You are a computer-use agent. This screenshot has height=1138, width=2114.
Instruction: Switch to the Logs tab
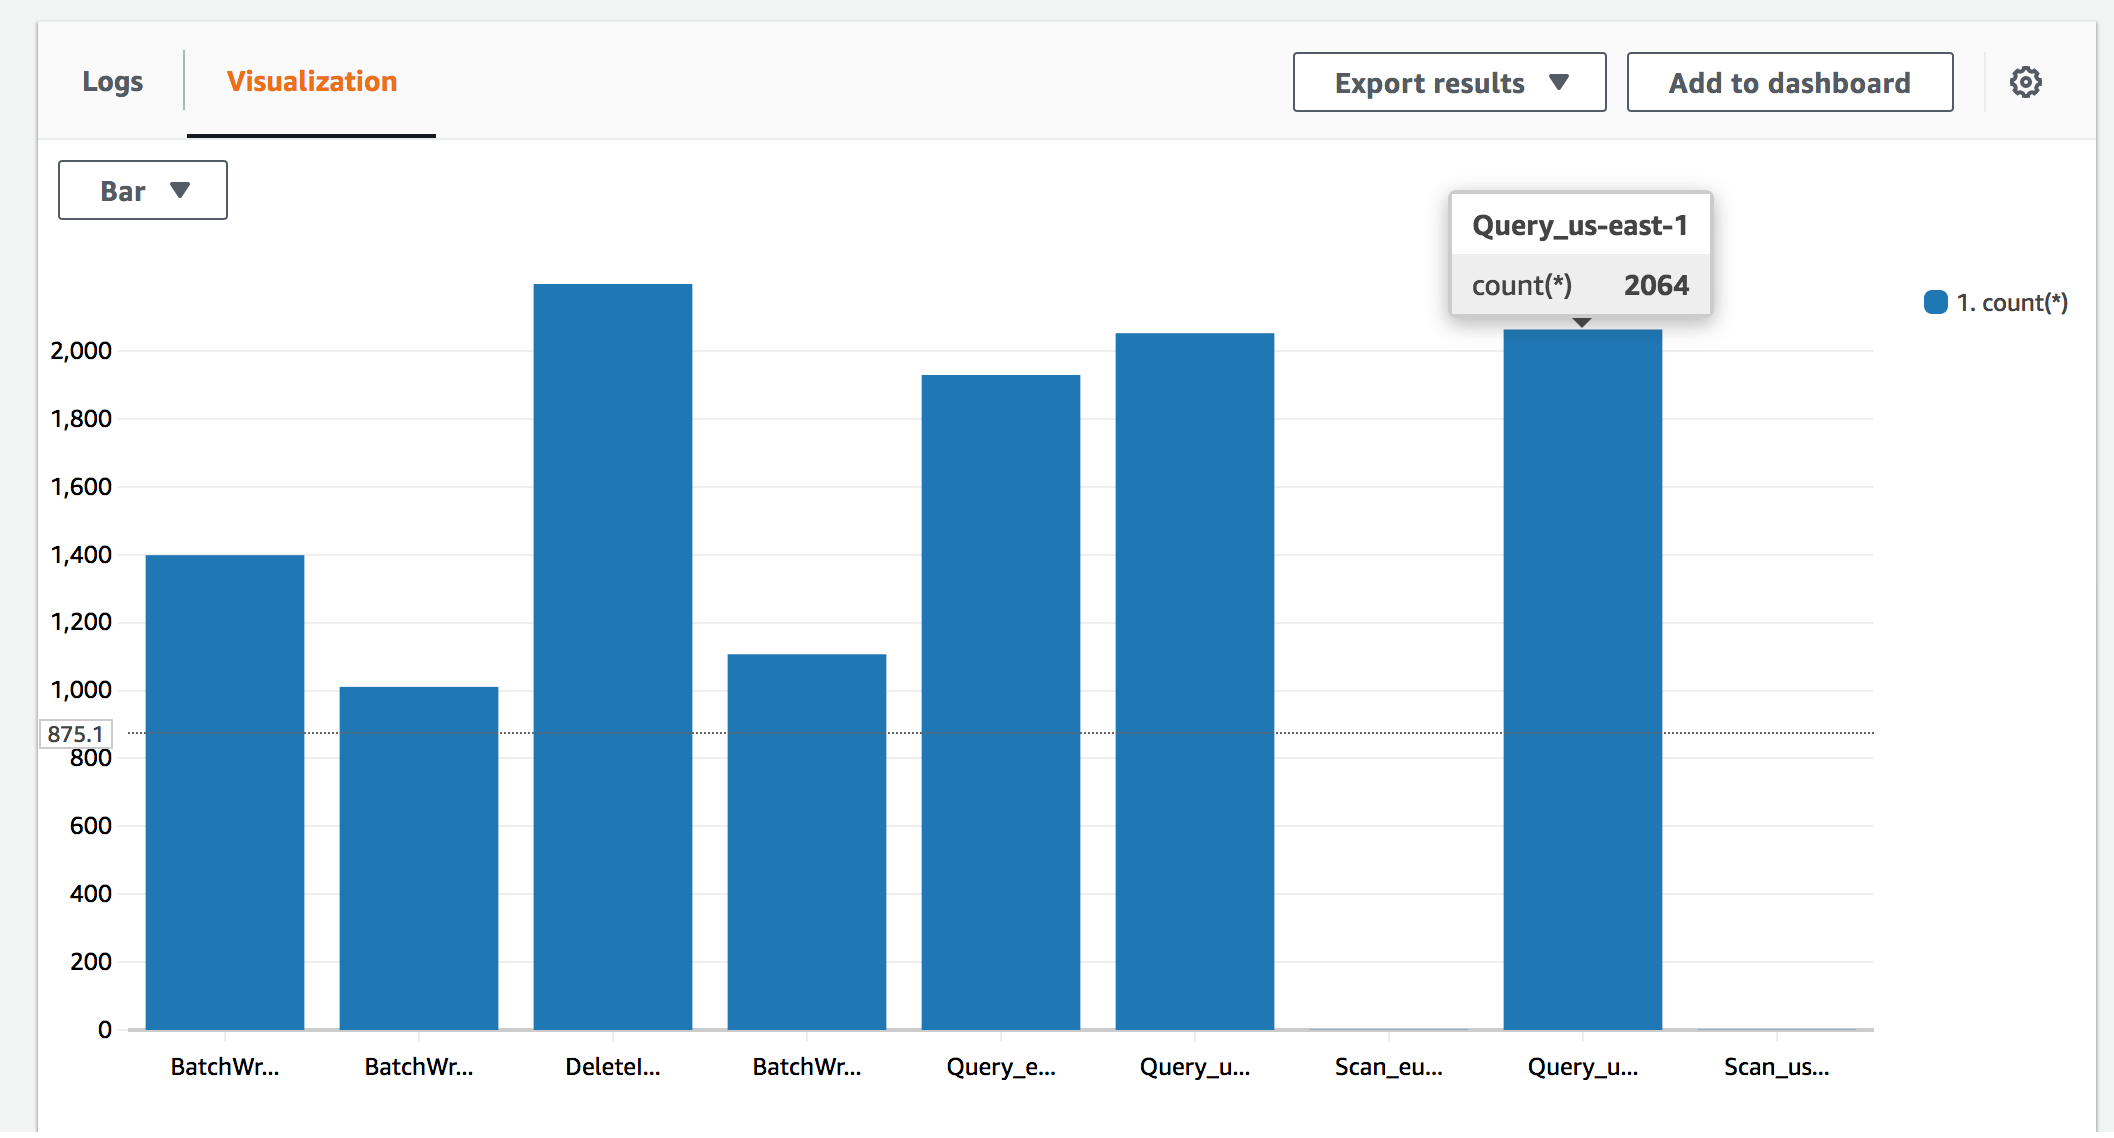coord(112,81)
